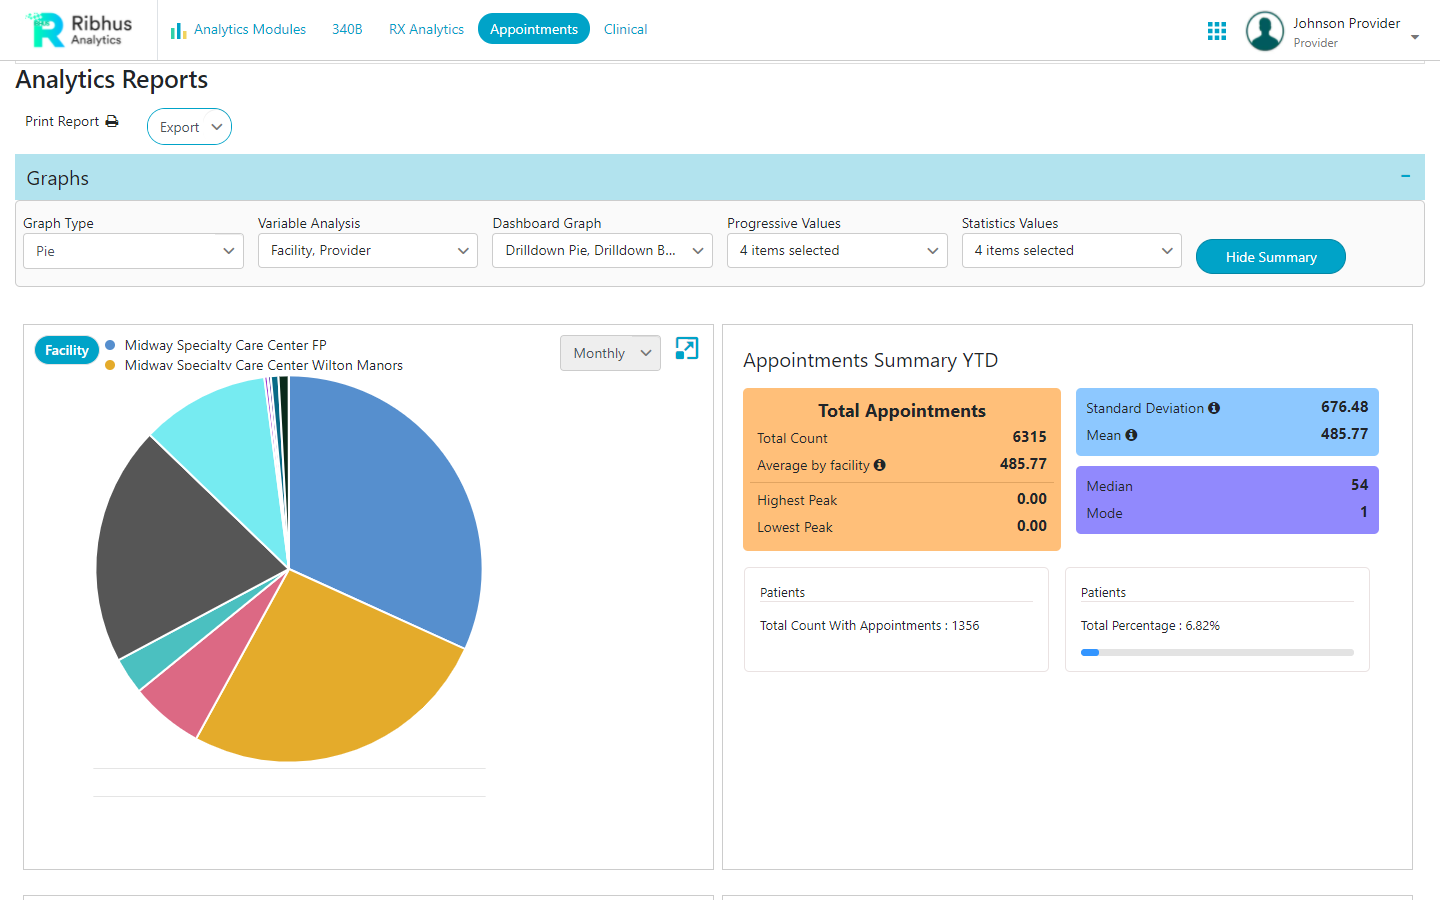
Task: Open the Progressive Values dropdown
Action: point(837,250)
